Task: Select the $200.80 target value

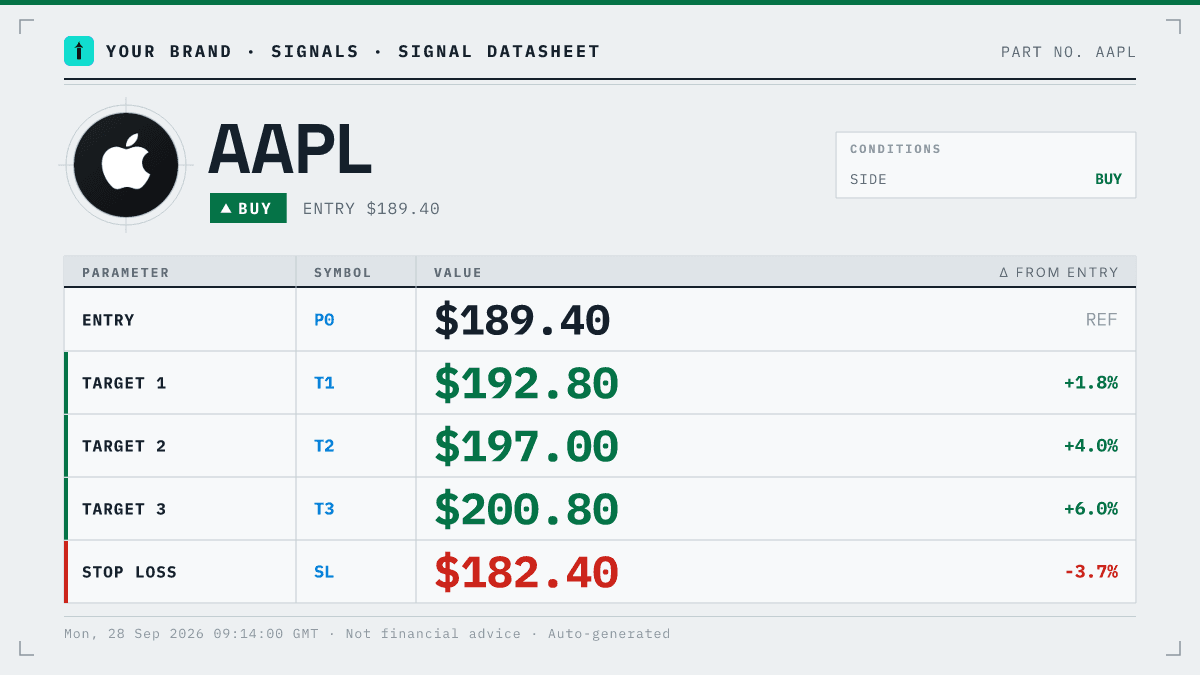Action: pyautogui.click(x=526, y=510)
